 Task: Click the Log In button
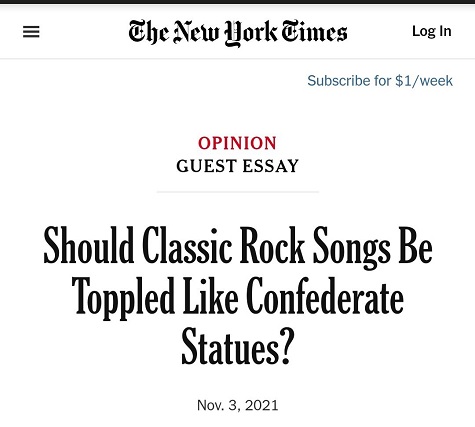(432, 31)
